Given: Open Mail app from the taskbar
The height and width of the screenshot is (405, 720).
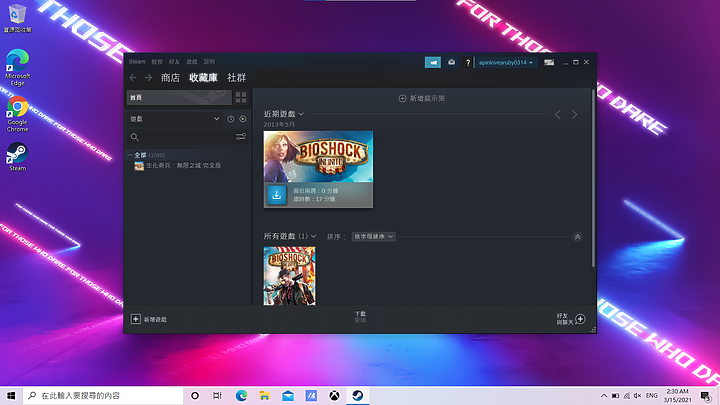Looking at the screenshot, I should pyautogui.click(x=288, y=395).
